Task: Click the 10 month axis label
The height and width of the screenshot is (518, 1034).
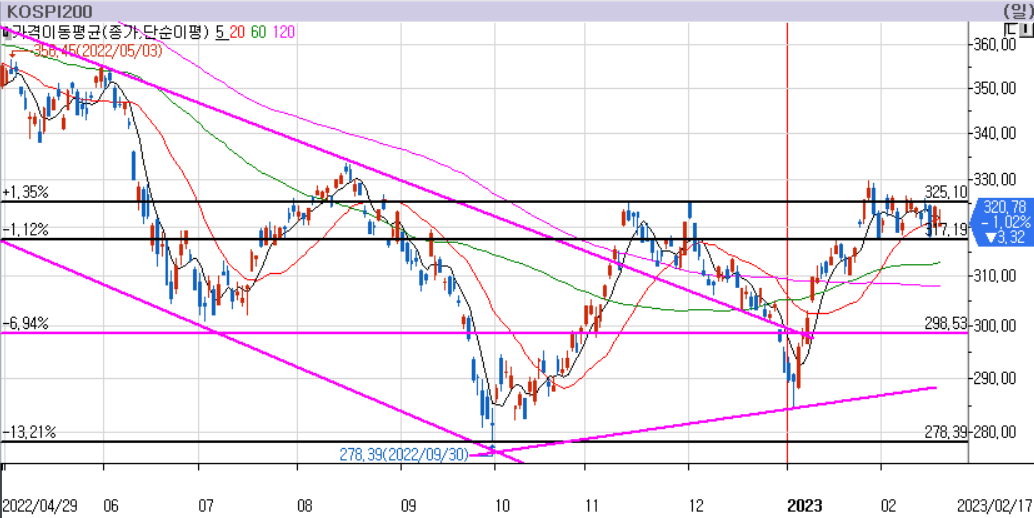Action: click(502, 506)
